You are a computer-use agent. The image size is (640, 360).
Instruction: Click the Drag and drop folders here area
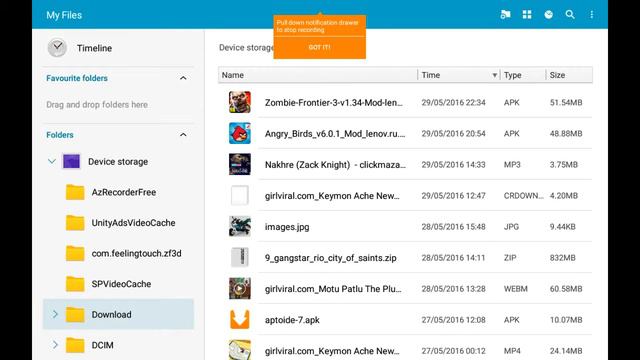click(x=97, y=104)
